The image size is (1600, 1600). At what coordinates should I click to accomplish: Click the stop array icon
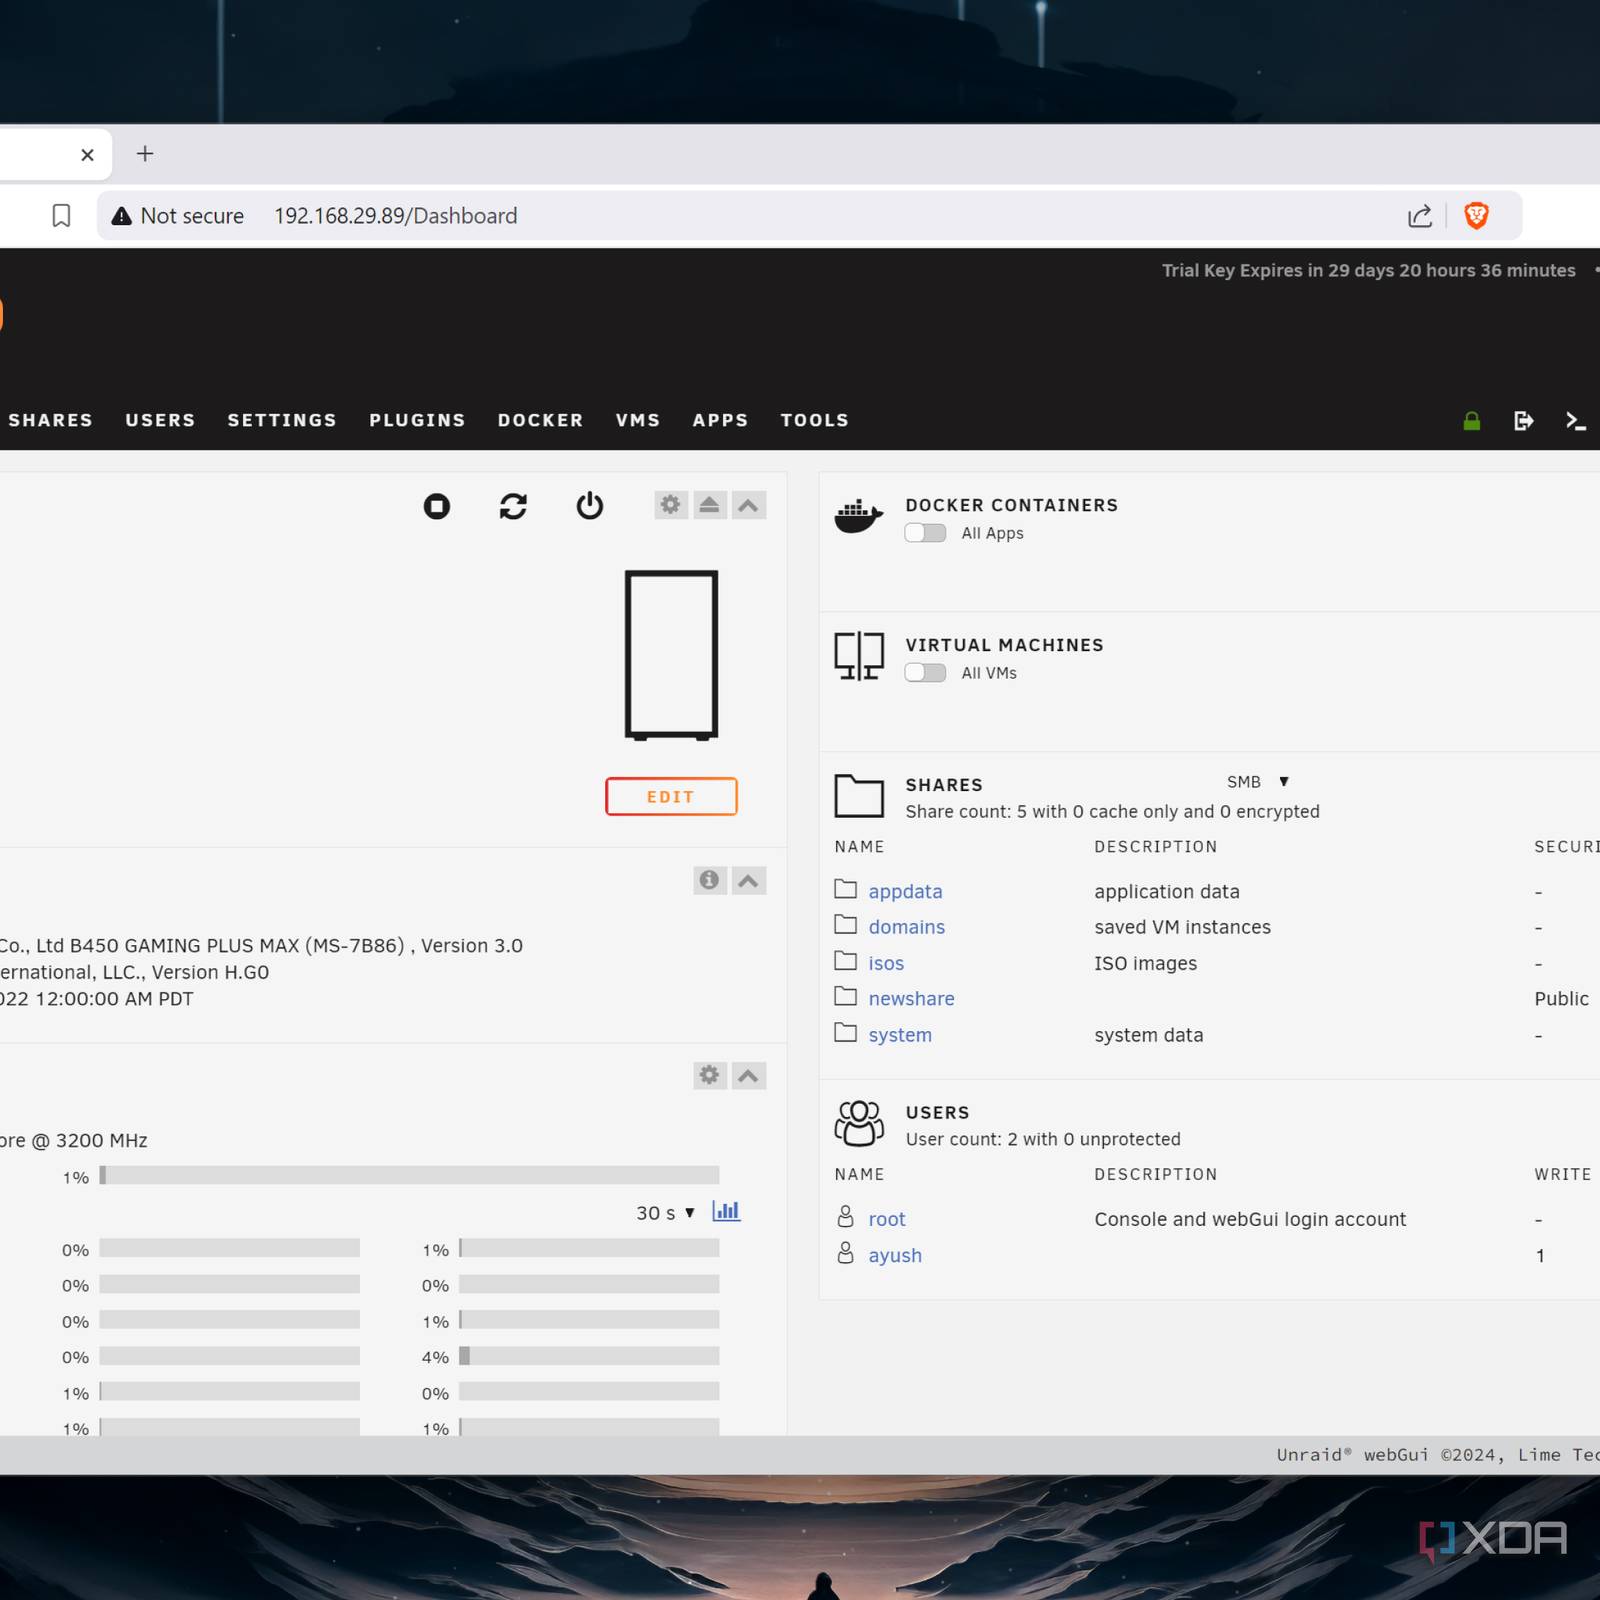[x=436, y=506]
